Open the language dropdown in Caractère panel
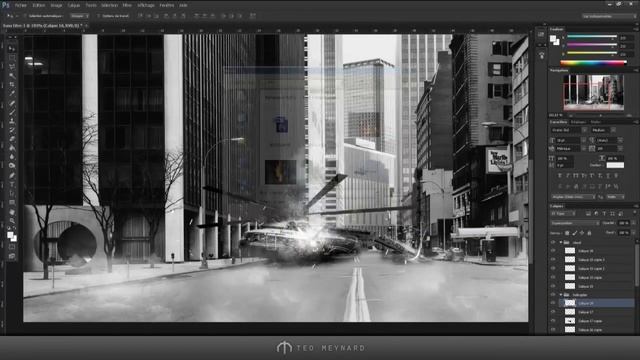The height and width of the screenshot is (360, 640). pos(573,197)
